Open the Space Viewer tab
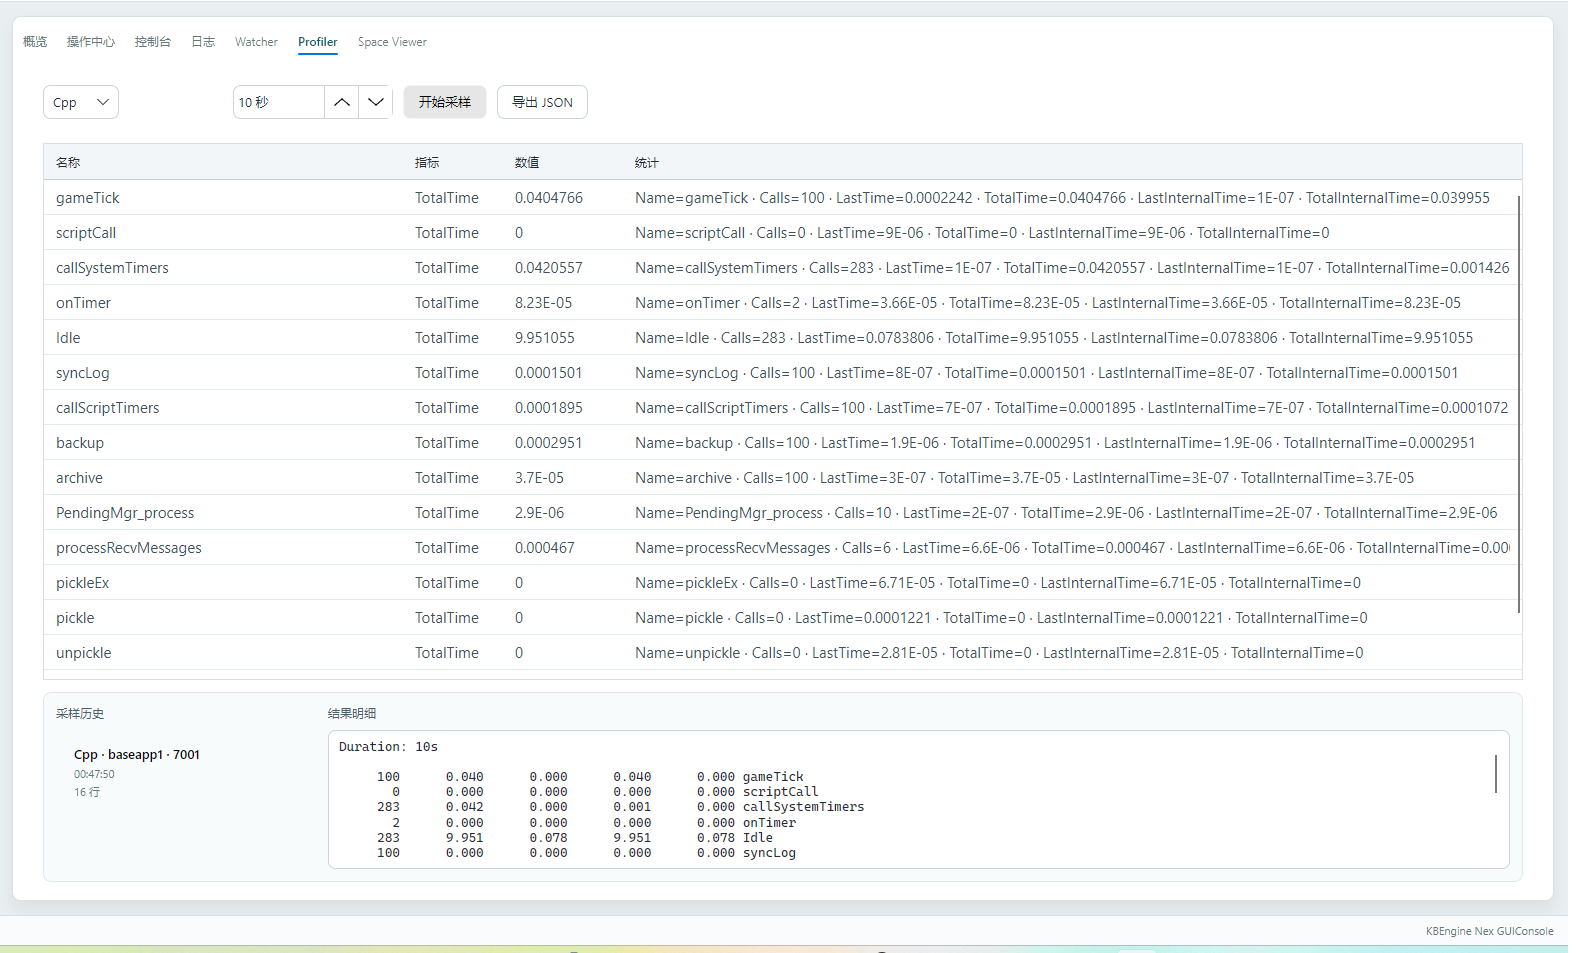The width and height of the screenshot is (1576, 953). click(x=392, y=42)
